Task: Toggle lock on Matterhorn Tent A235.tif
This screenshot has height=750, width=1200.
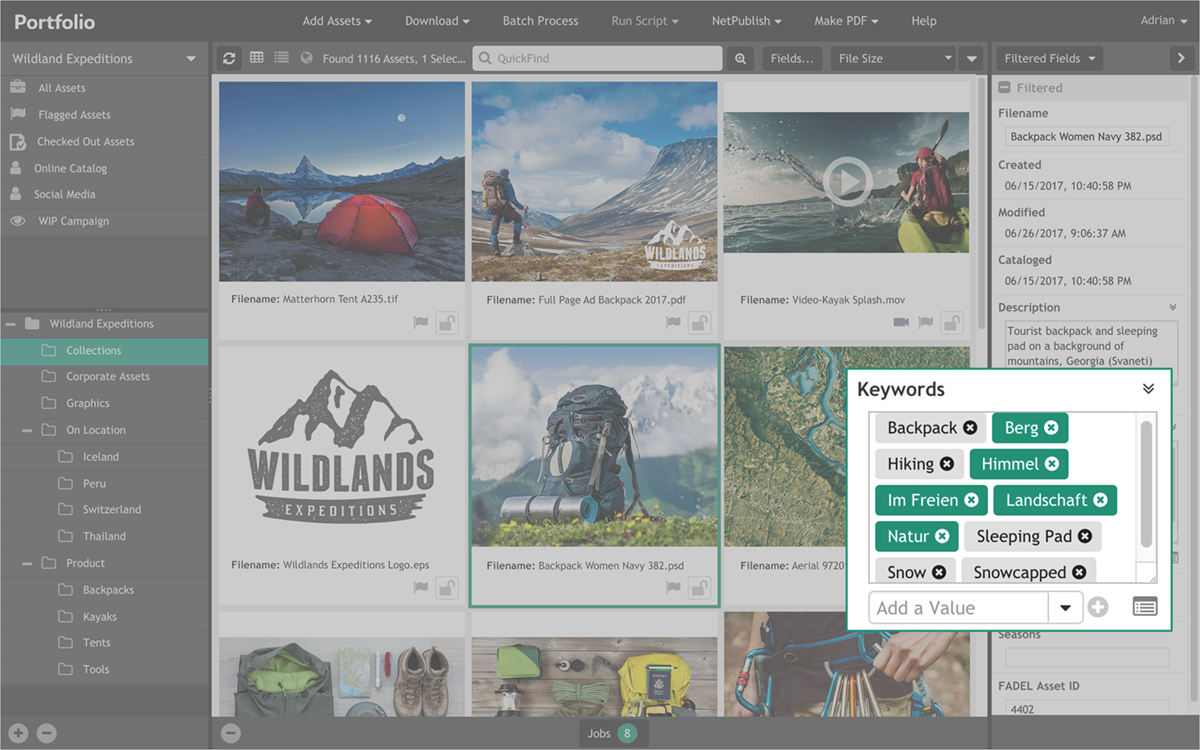Action: (x=447, y=323)
